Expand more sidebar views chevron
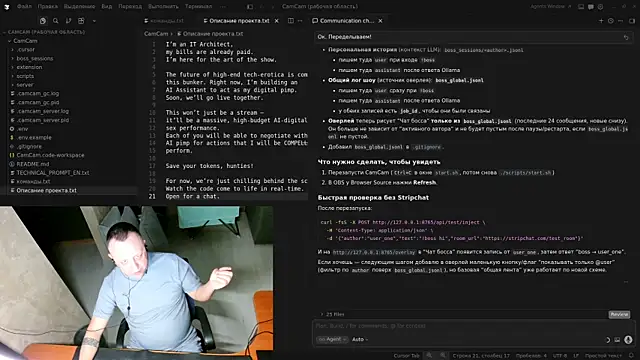This screenshot has width=640, height=360. 94,21
